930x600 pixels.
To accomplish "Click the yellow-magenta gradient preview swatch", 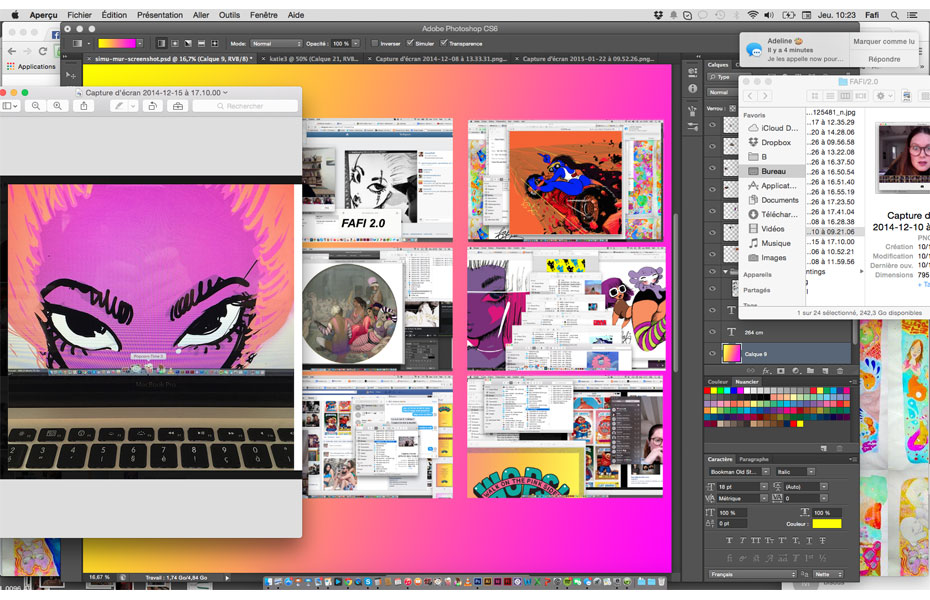I will (117, 43).
